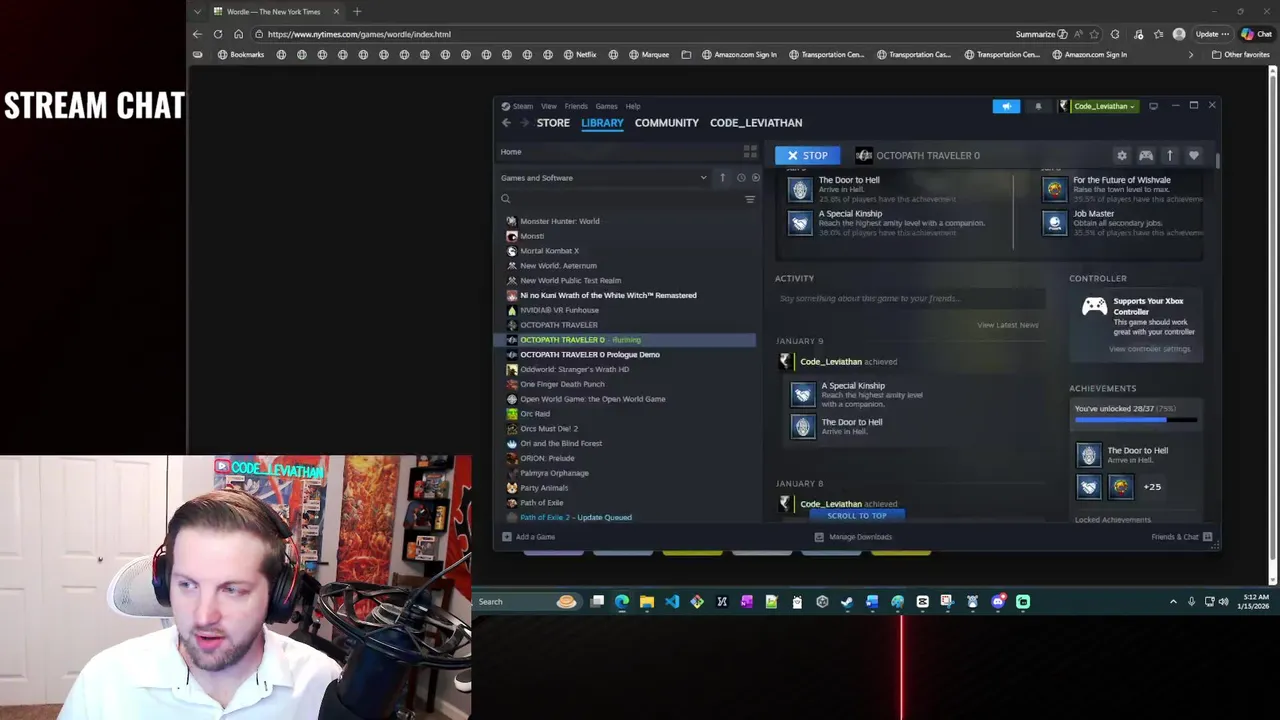Open the Help menu in Steam

click(x=633, y=106)
